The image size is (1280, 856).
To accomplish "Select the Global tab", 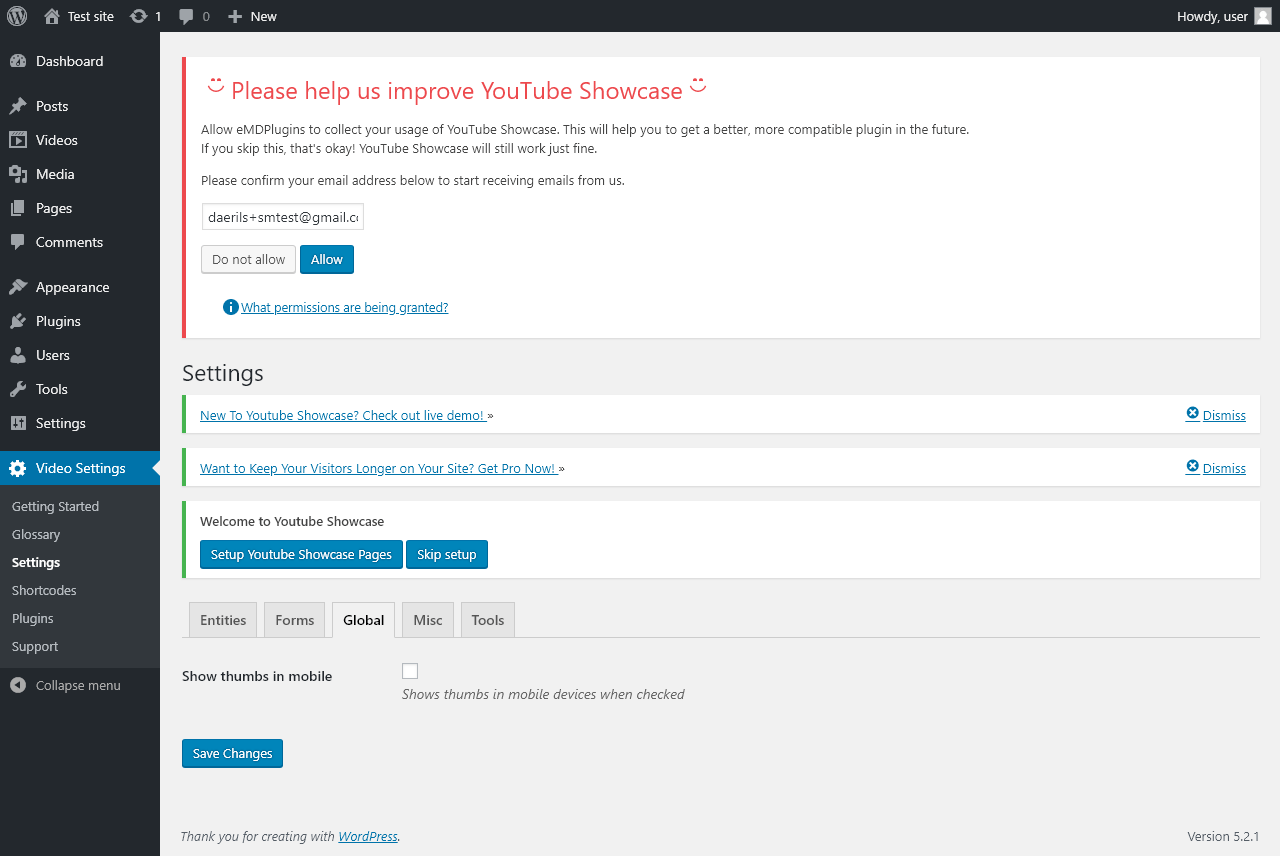I will (x=364, y=620).
